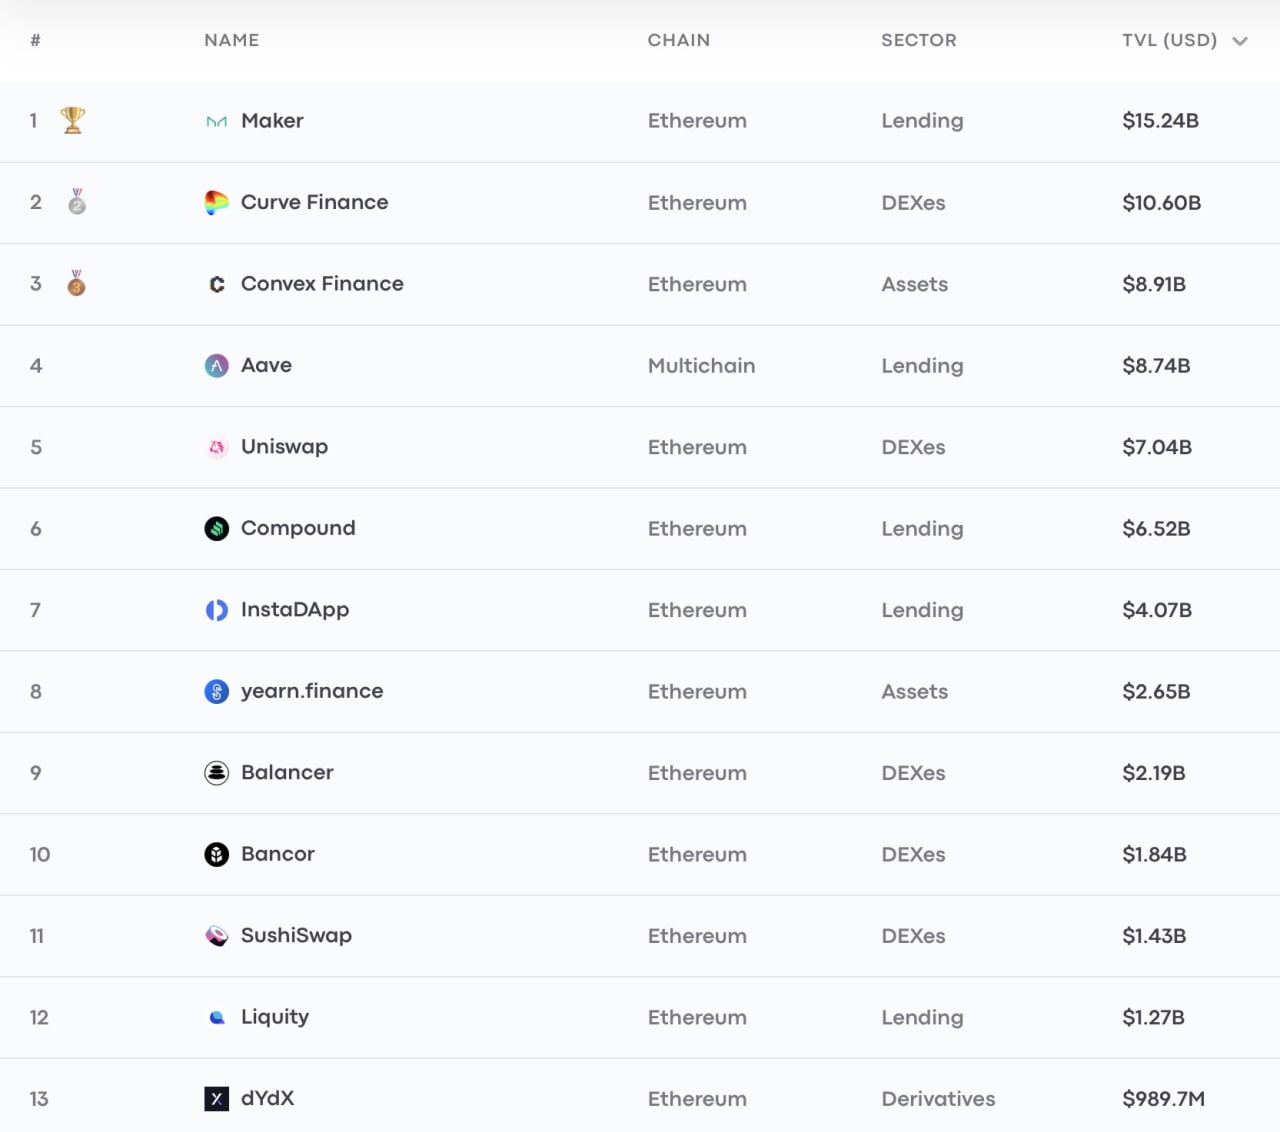Click the Maker protocol logo icon

pos(216,121)
